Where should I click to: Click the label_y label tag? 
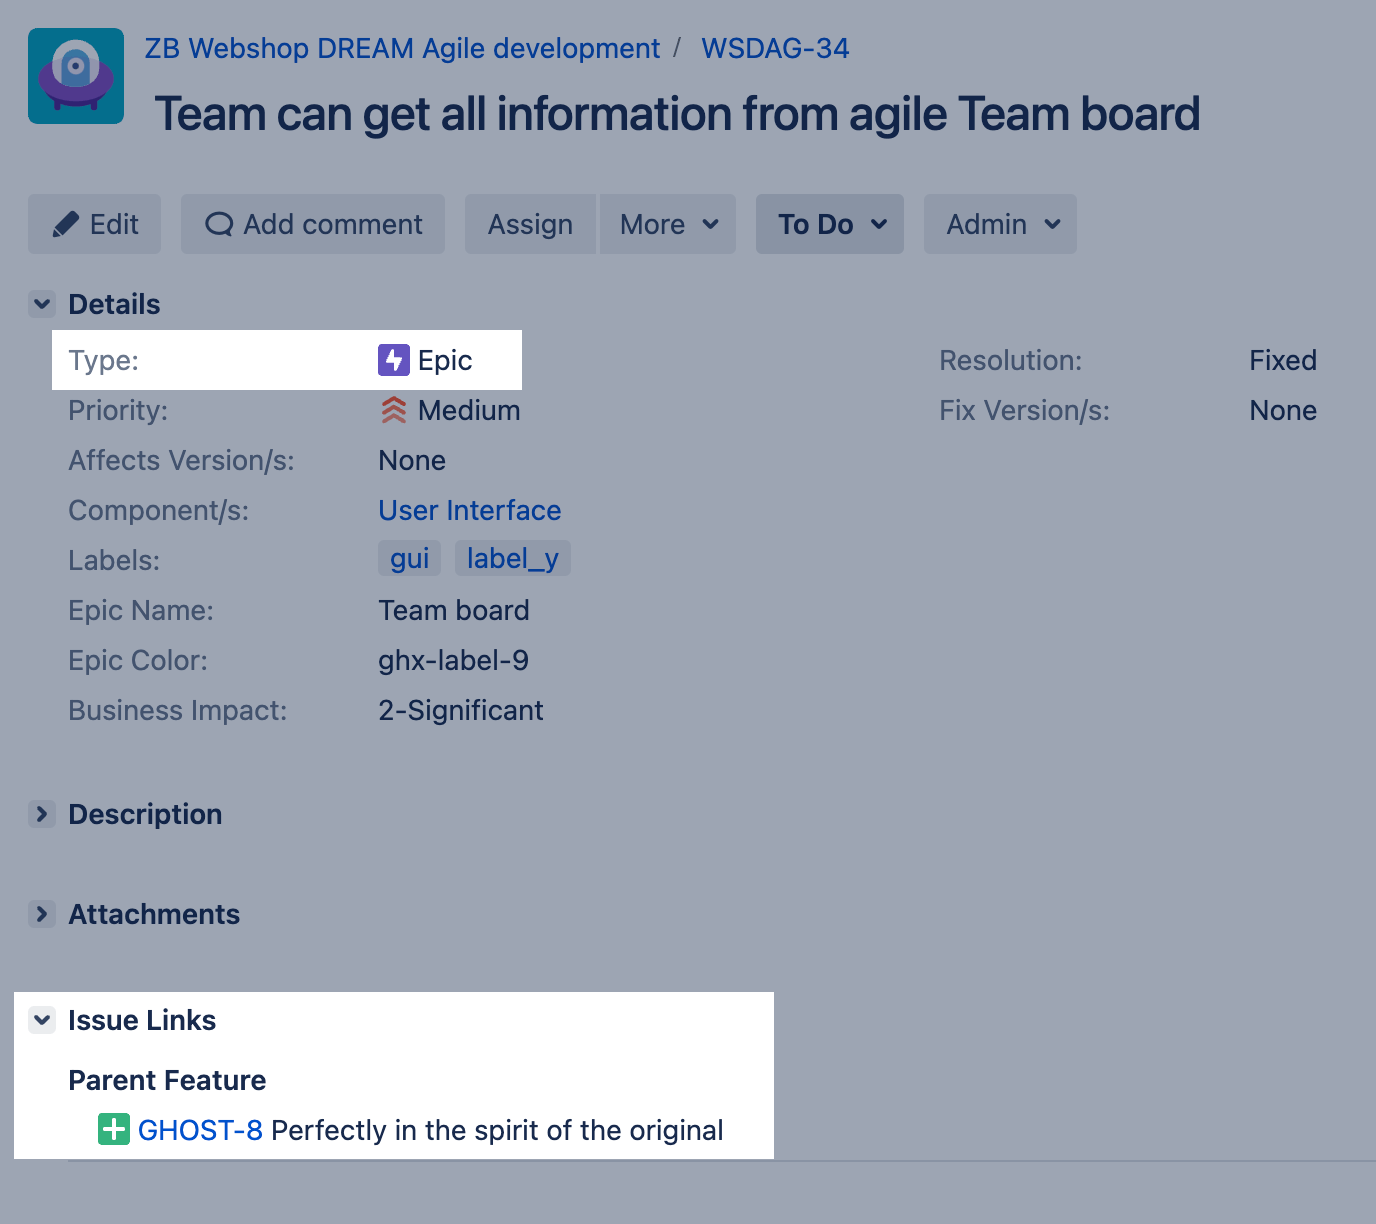512,558
